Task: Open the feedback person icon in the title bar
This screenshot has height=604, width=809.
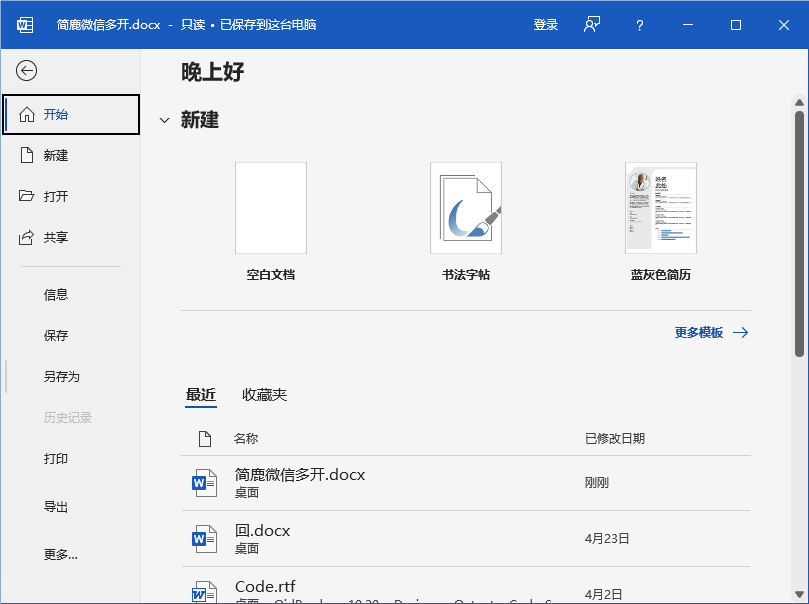Action: [x=592, y=24]
